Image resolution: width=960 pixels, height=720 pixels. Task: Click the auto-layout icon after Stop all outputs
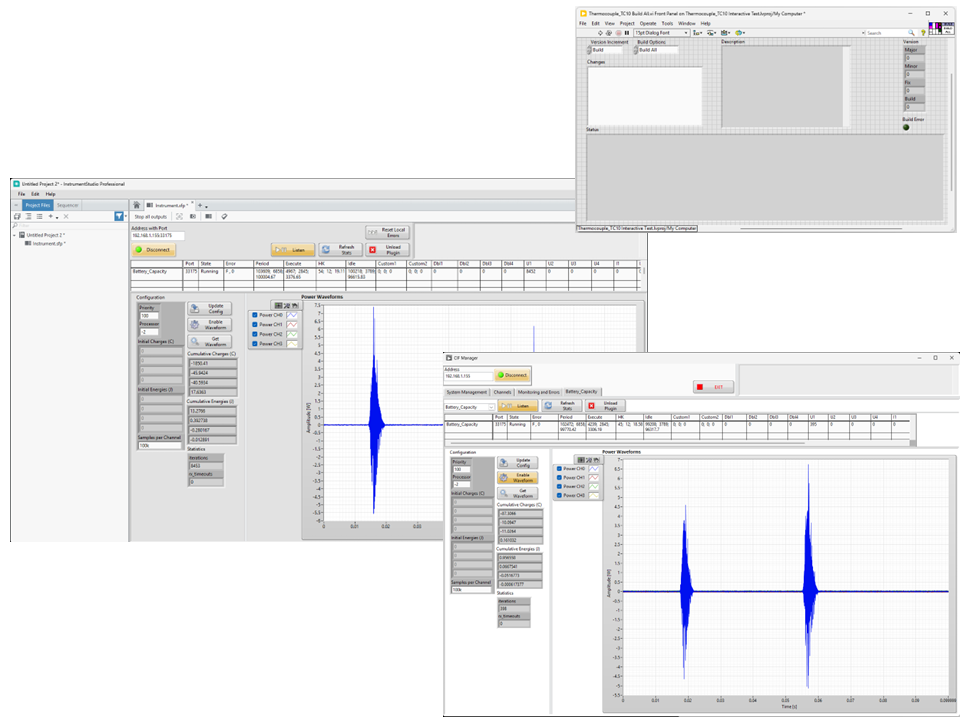(179, 216)
